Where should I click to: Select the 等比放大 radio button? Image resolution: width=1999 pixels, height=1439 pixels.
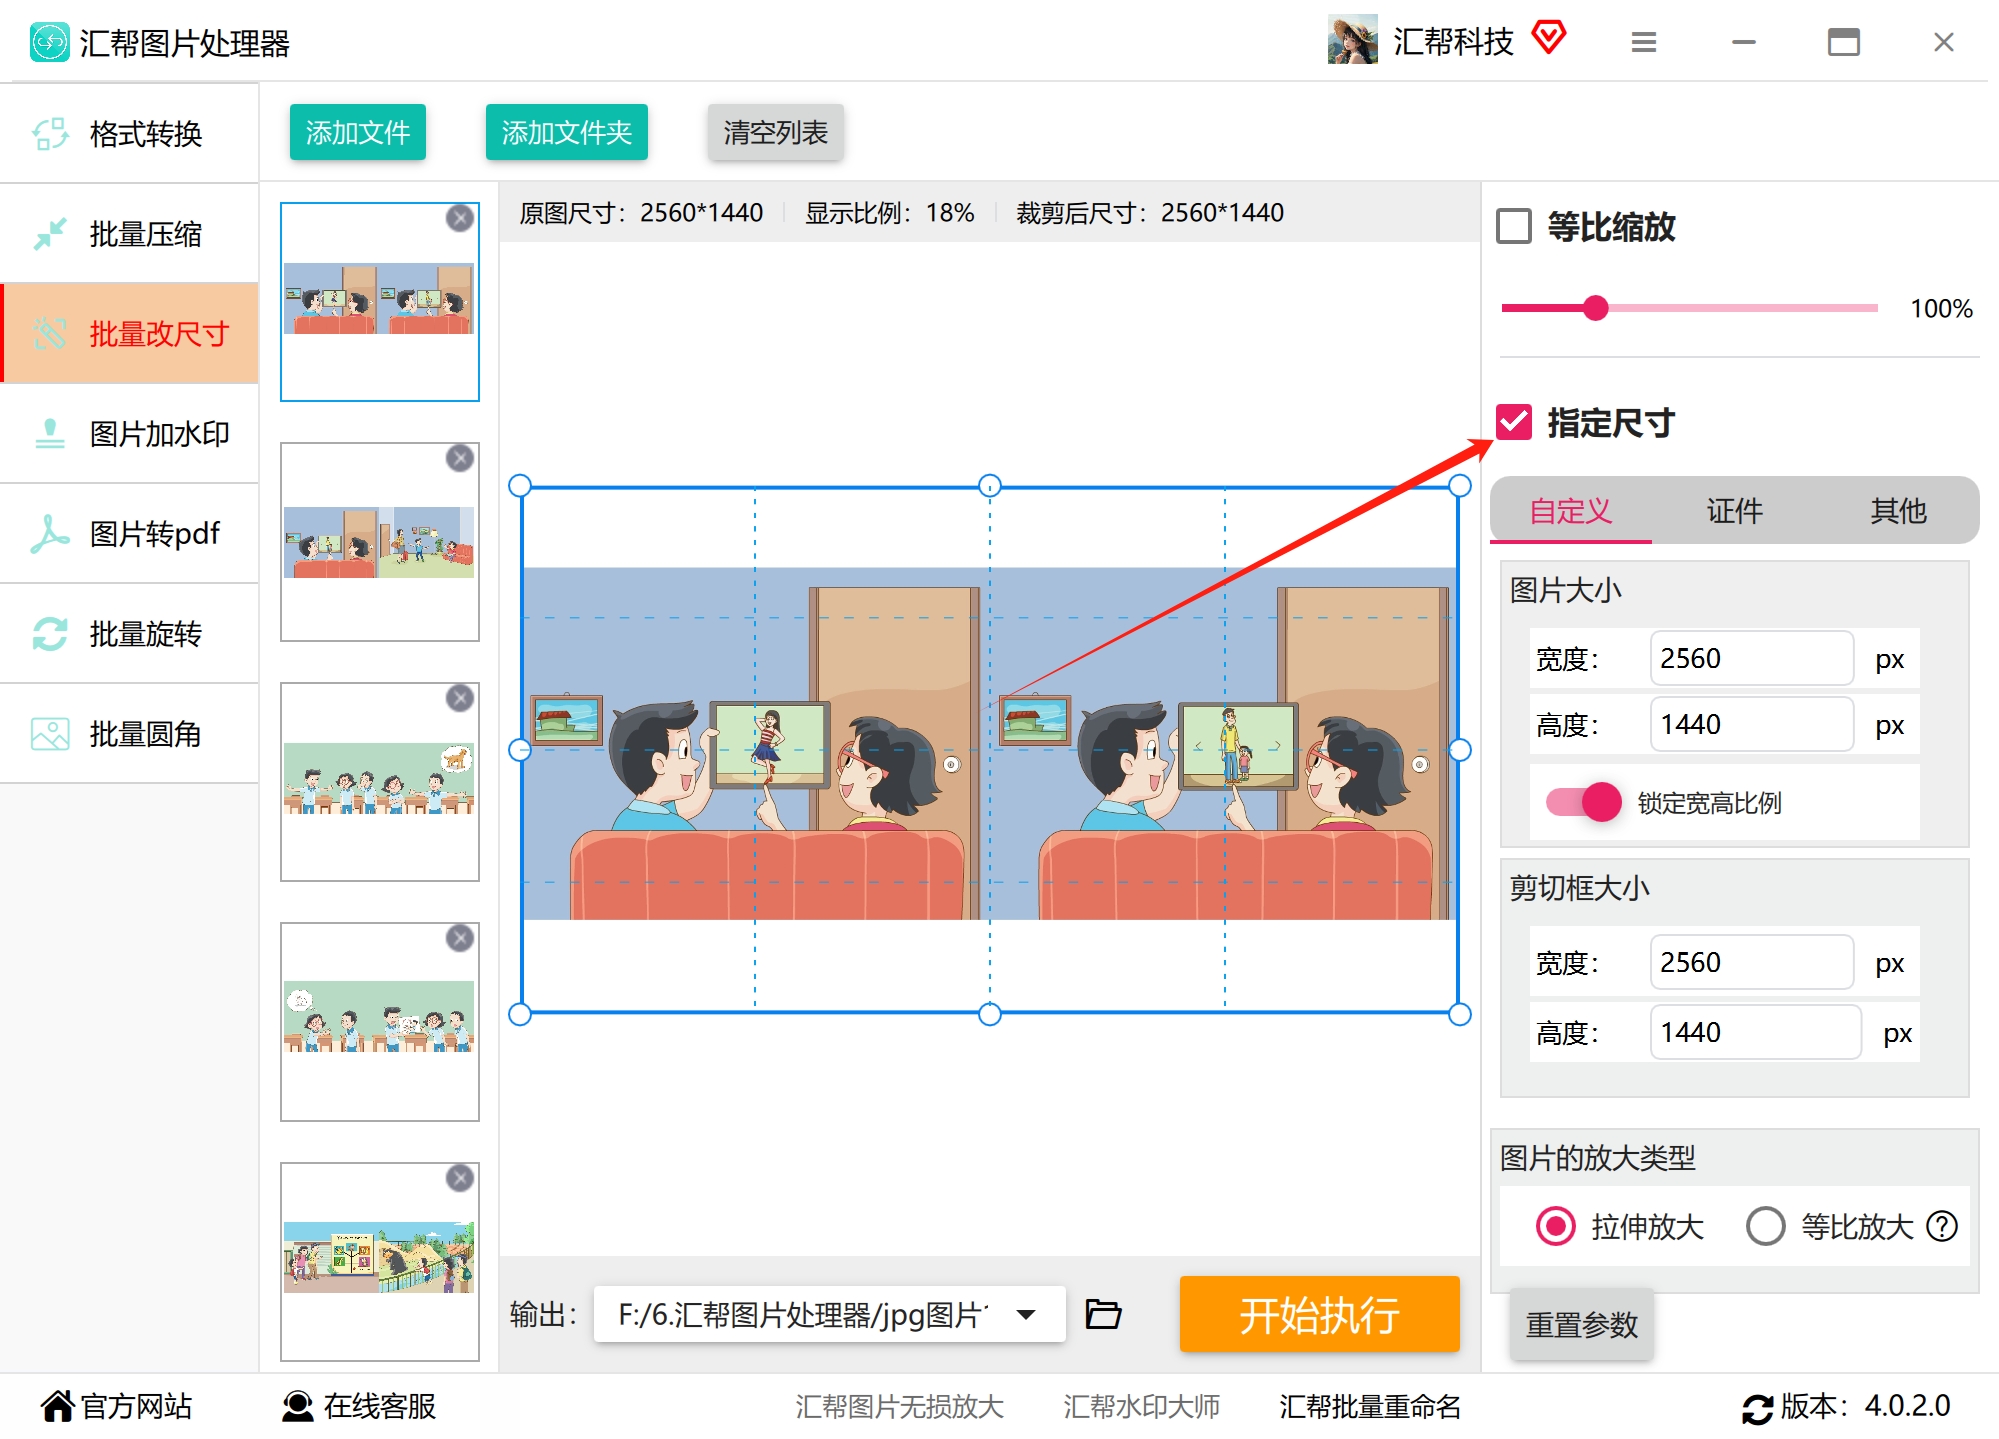[1766, 1226]
